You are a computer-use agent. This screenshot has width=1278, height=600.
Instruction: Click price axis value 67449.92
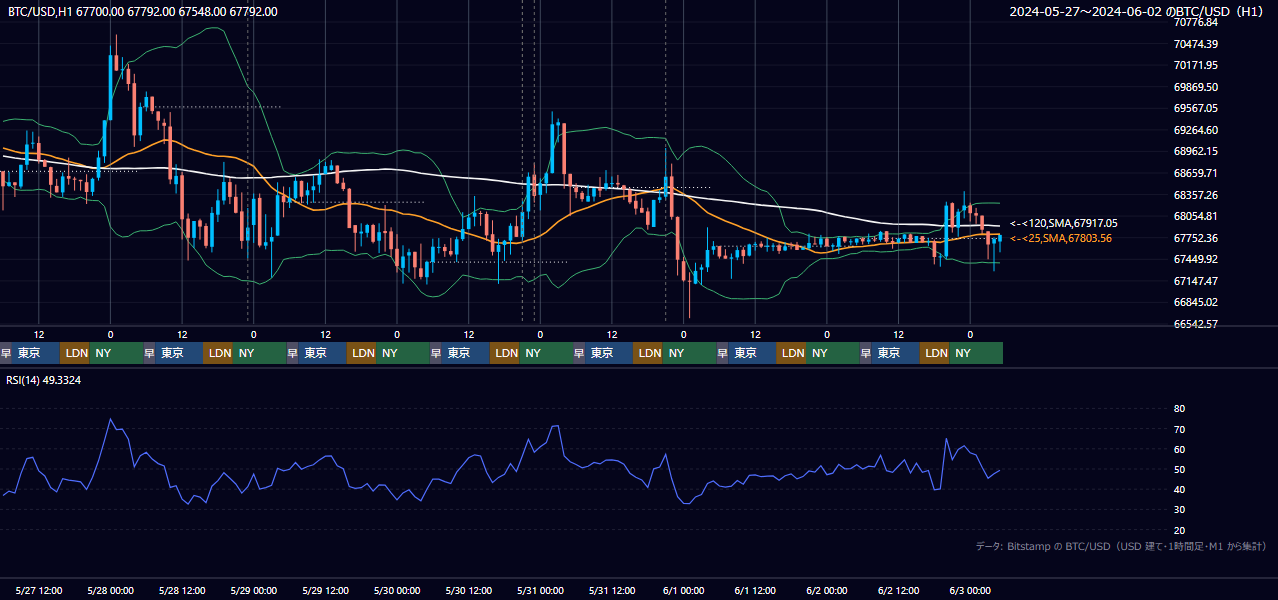coord(1195,259)
